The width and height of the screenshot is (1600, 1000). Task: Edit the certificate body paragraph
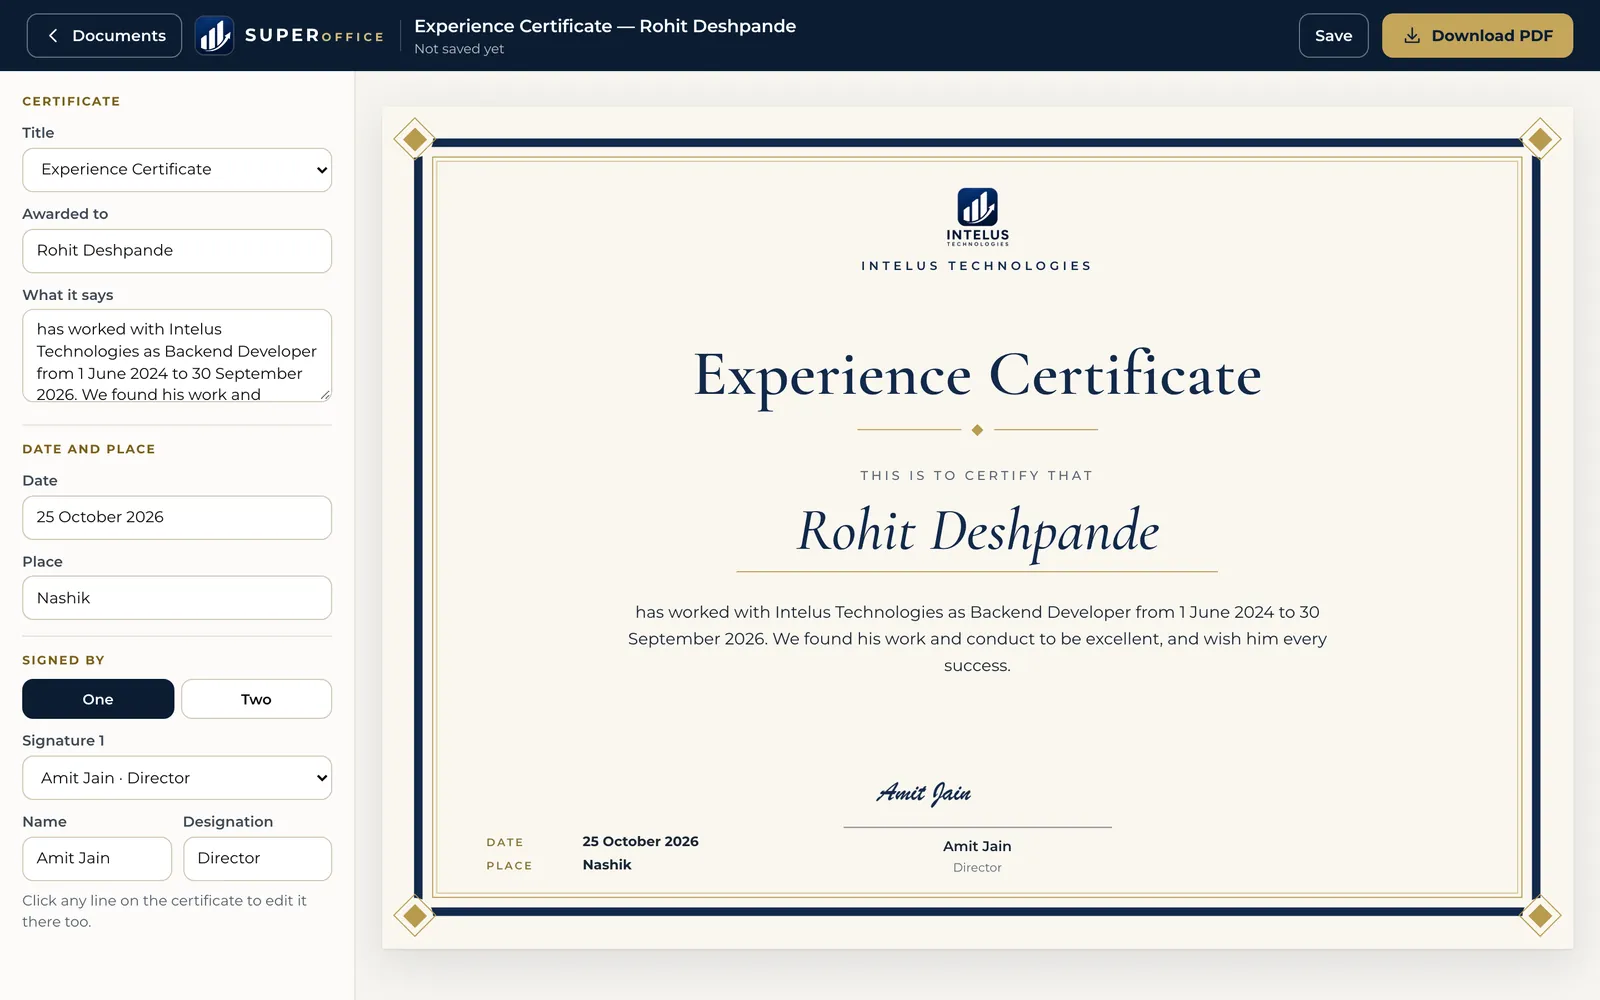coord(977,639)
